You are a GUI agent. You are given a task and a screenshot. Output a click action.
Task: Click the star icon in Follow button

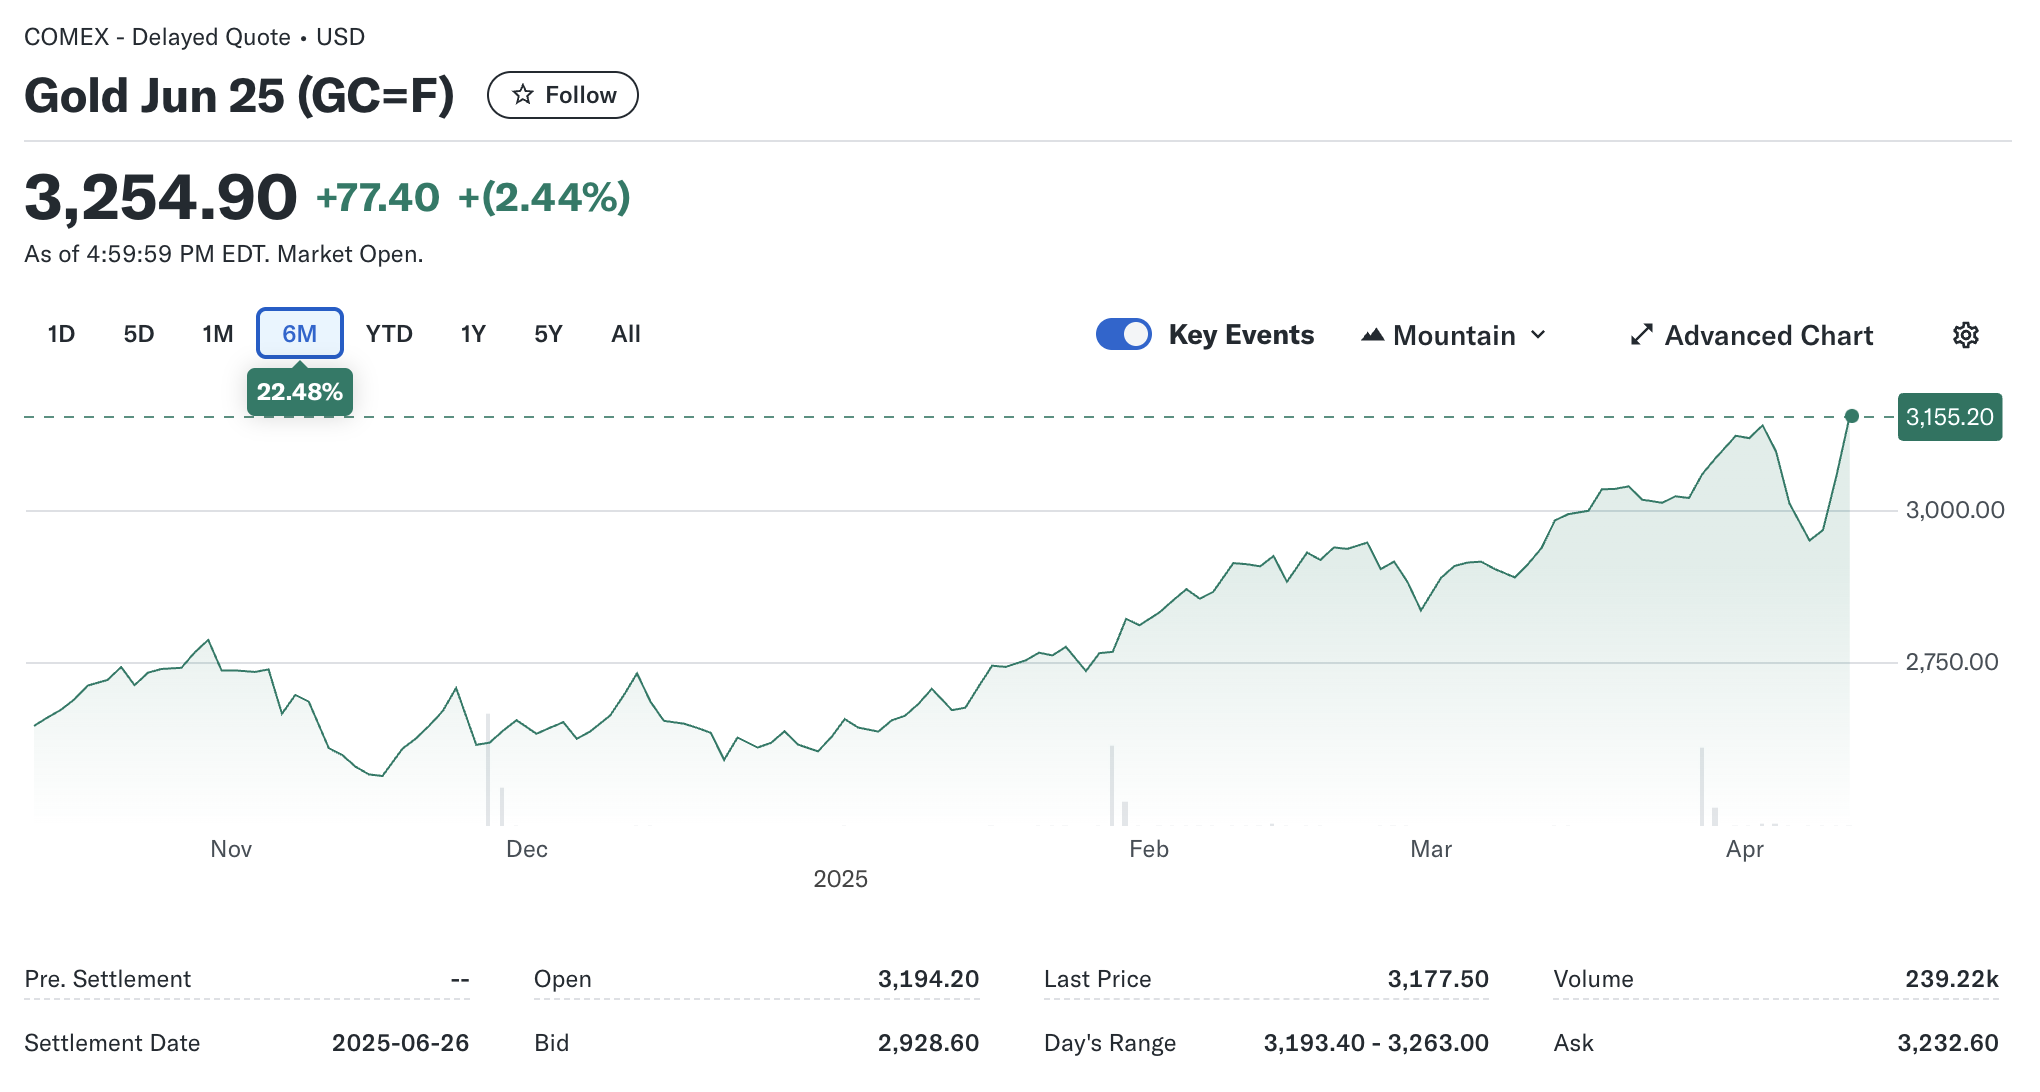[x=522, y=95]
